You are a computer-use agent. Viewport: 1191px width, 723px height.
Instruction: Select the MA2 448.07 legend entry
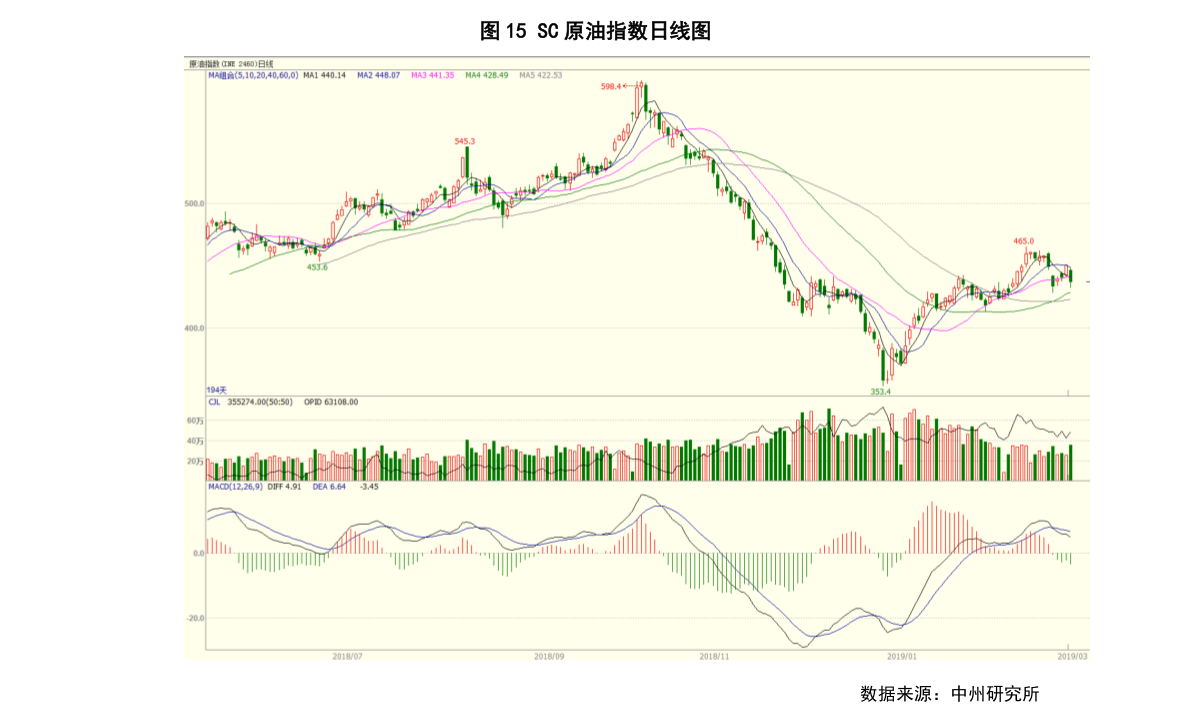pos(378,76)
